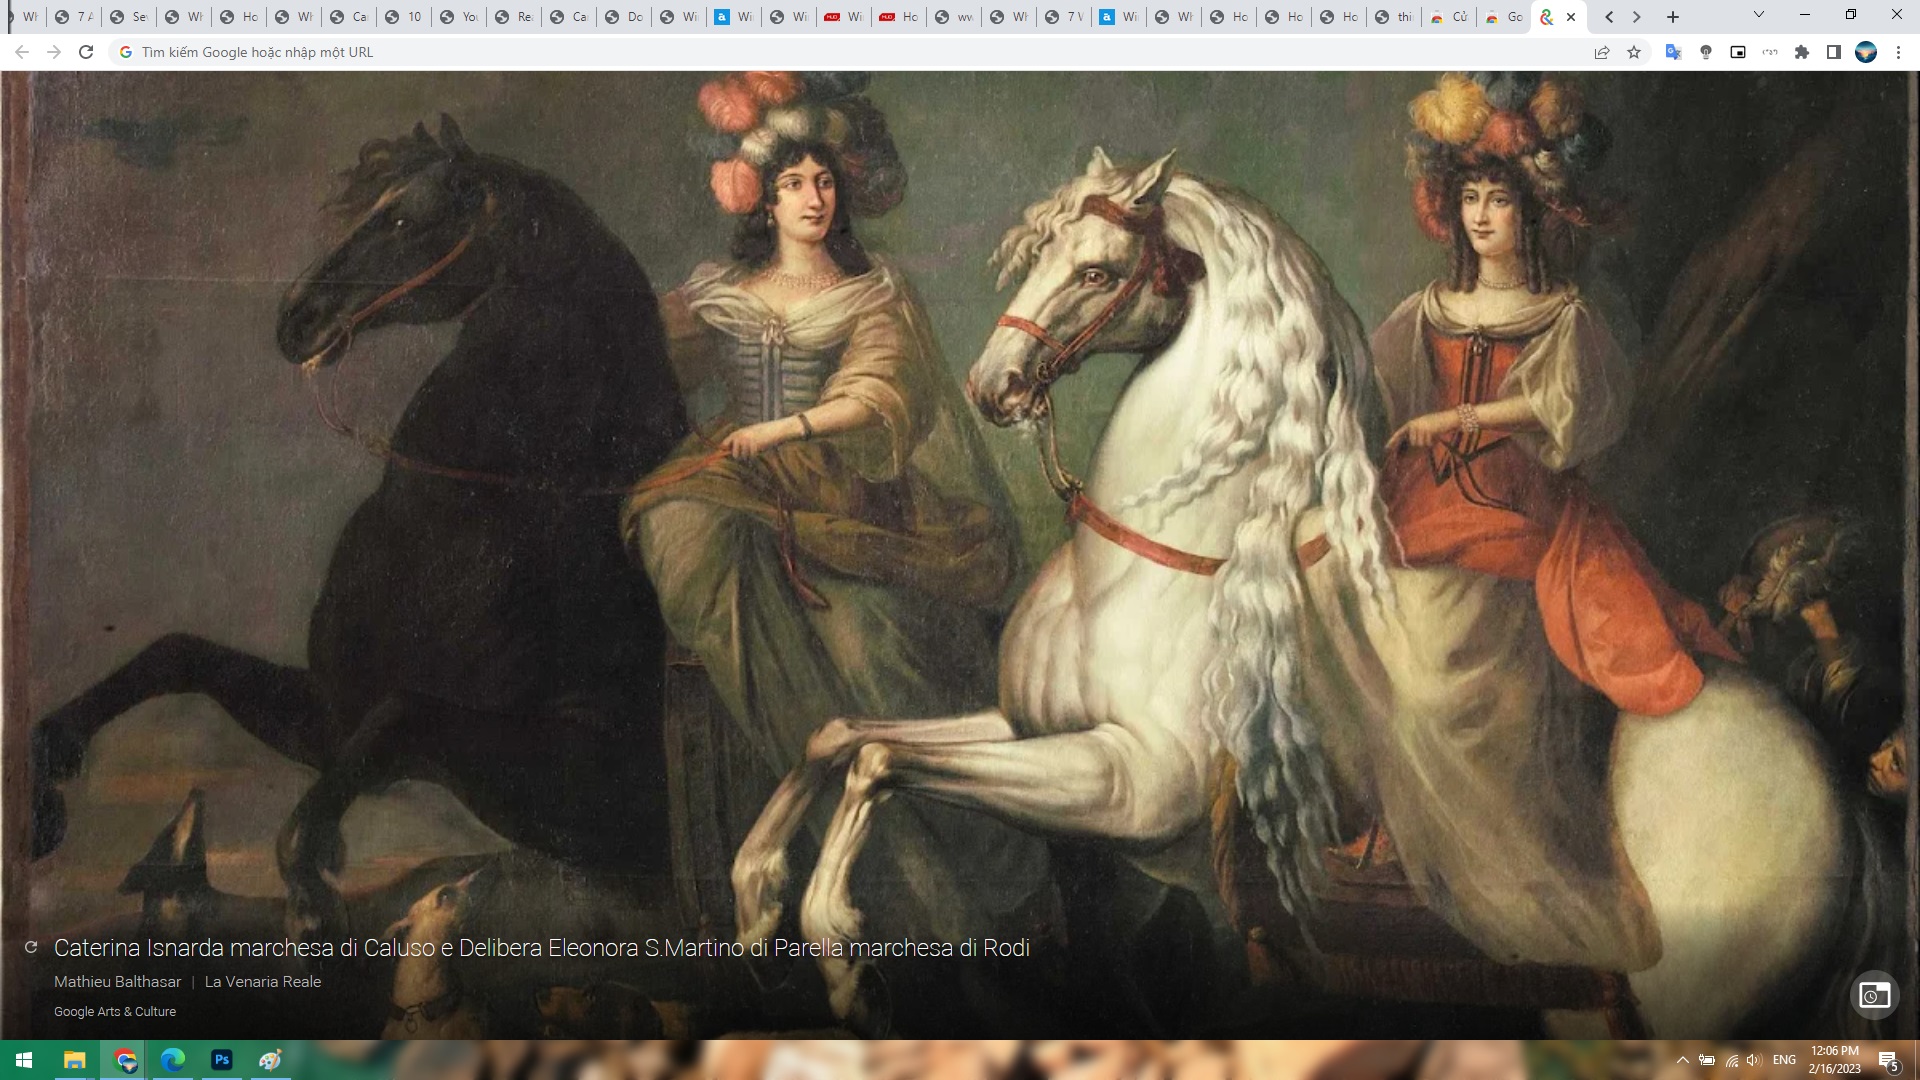The height and width of the screenshot is (1080, 1920).
Task: Open the La Venaria Reale link
Action: pos(263,982)
